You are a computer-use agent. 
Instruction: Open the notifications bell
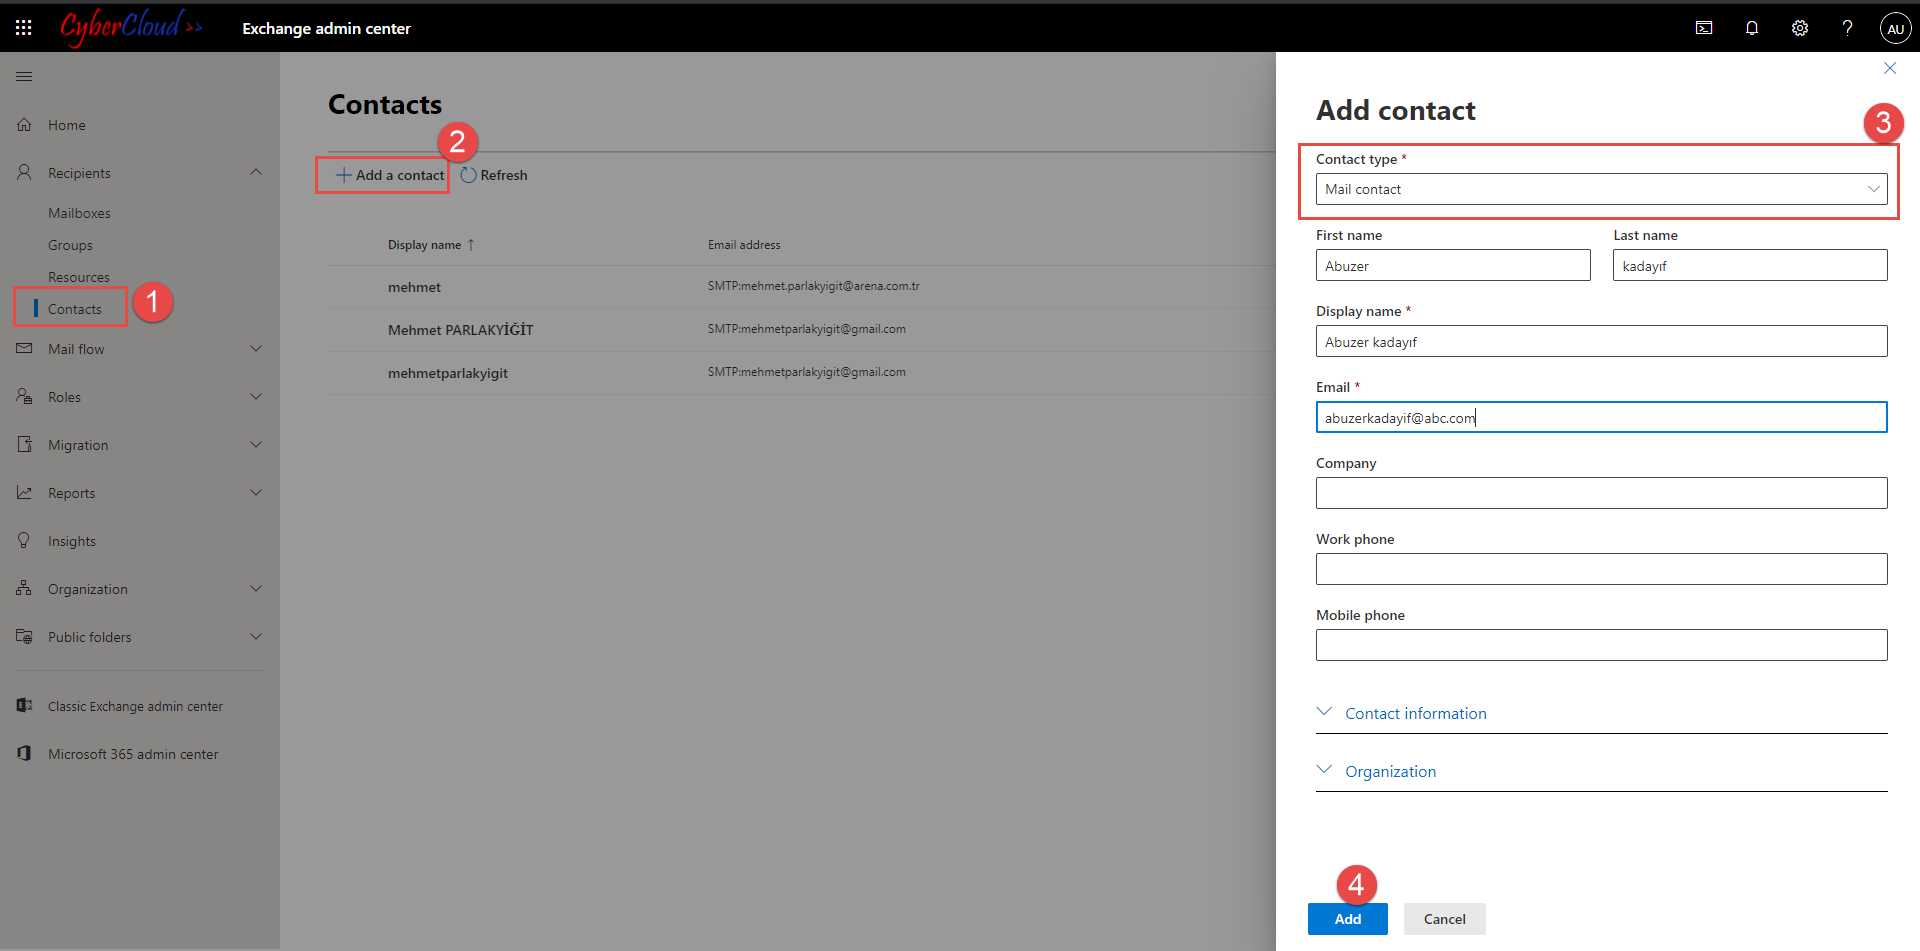[1752, 28]
